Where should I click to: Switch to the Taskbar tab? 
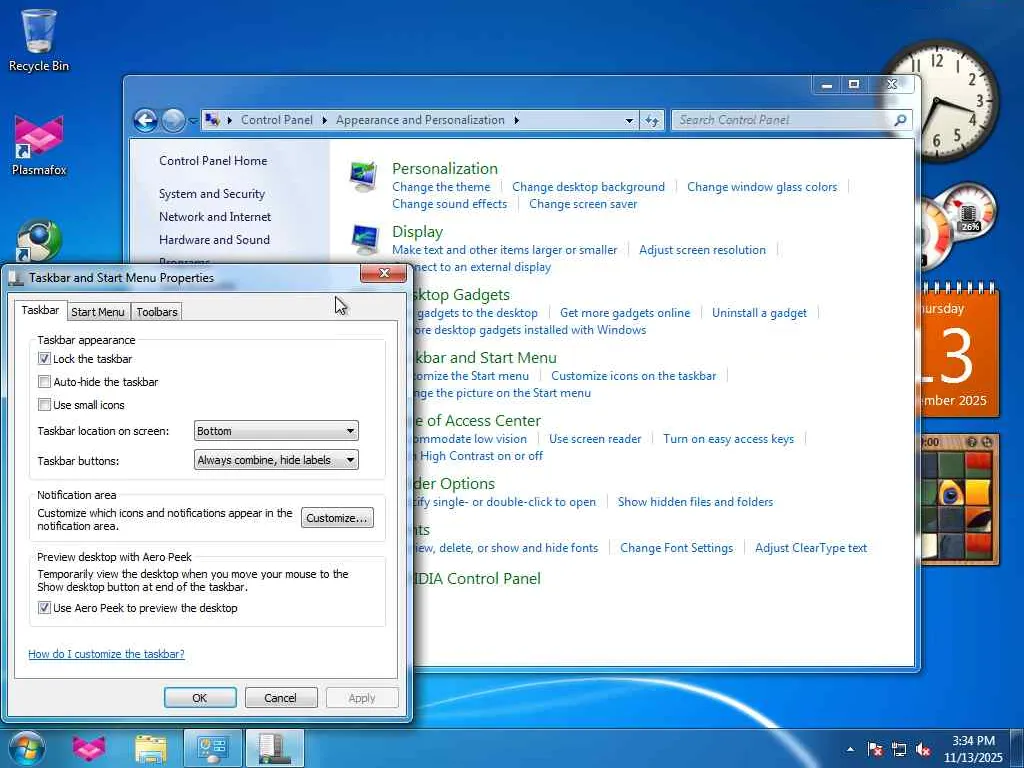tap(40, 310)
